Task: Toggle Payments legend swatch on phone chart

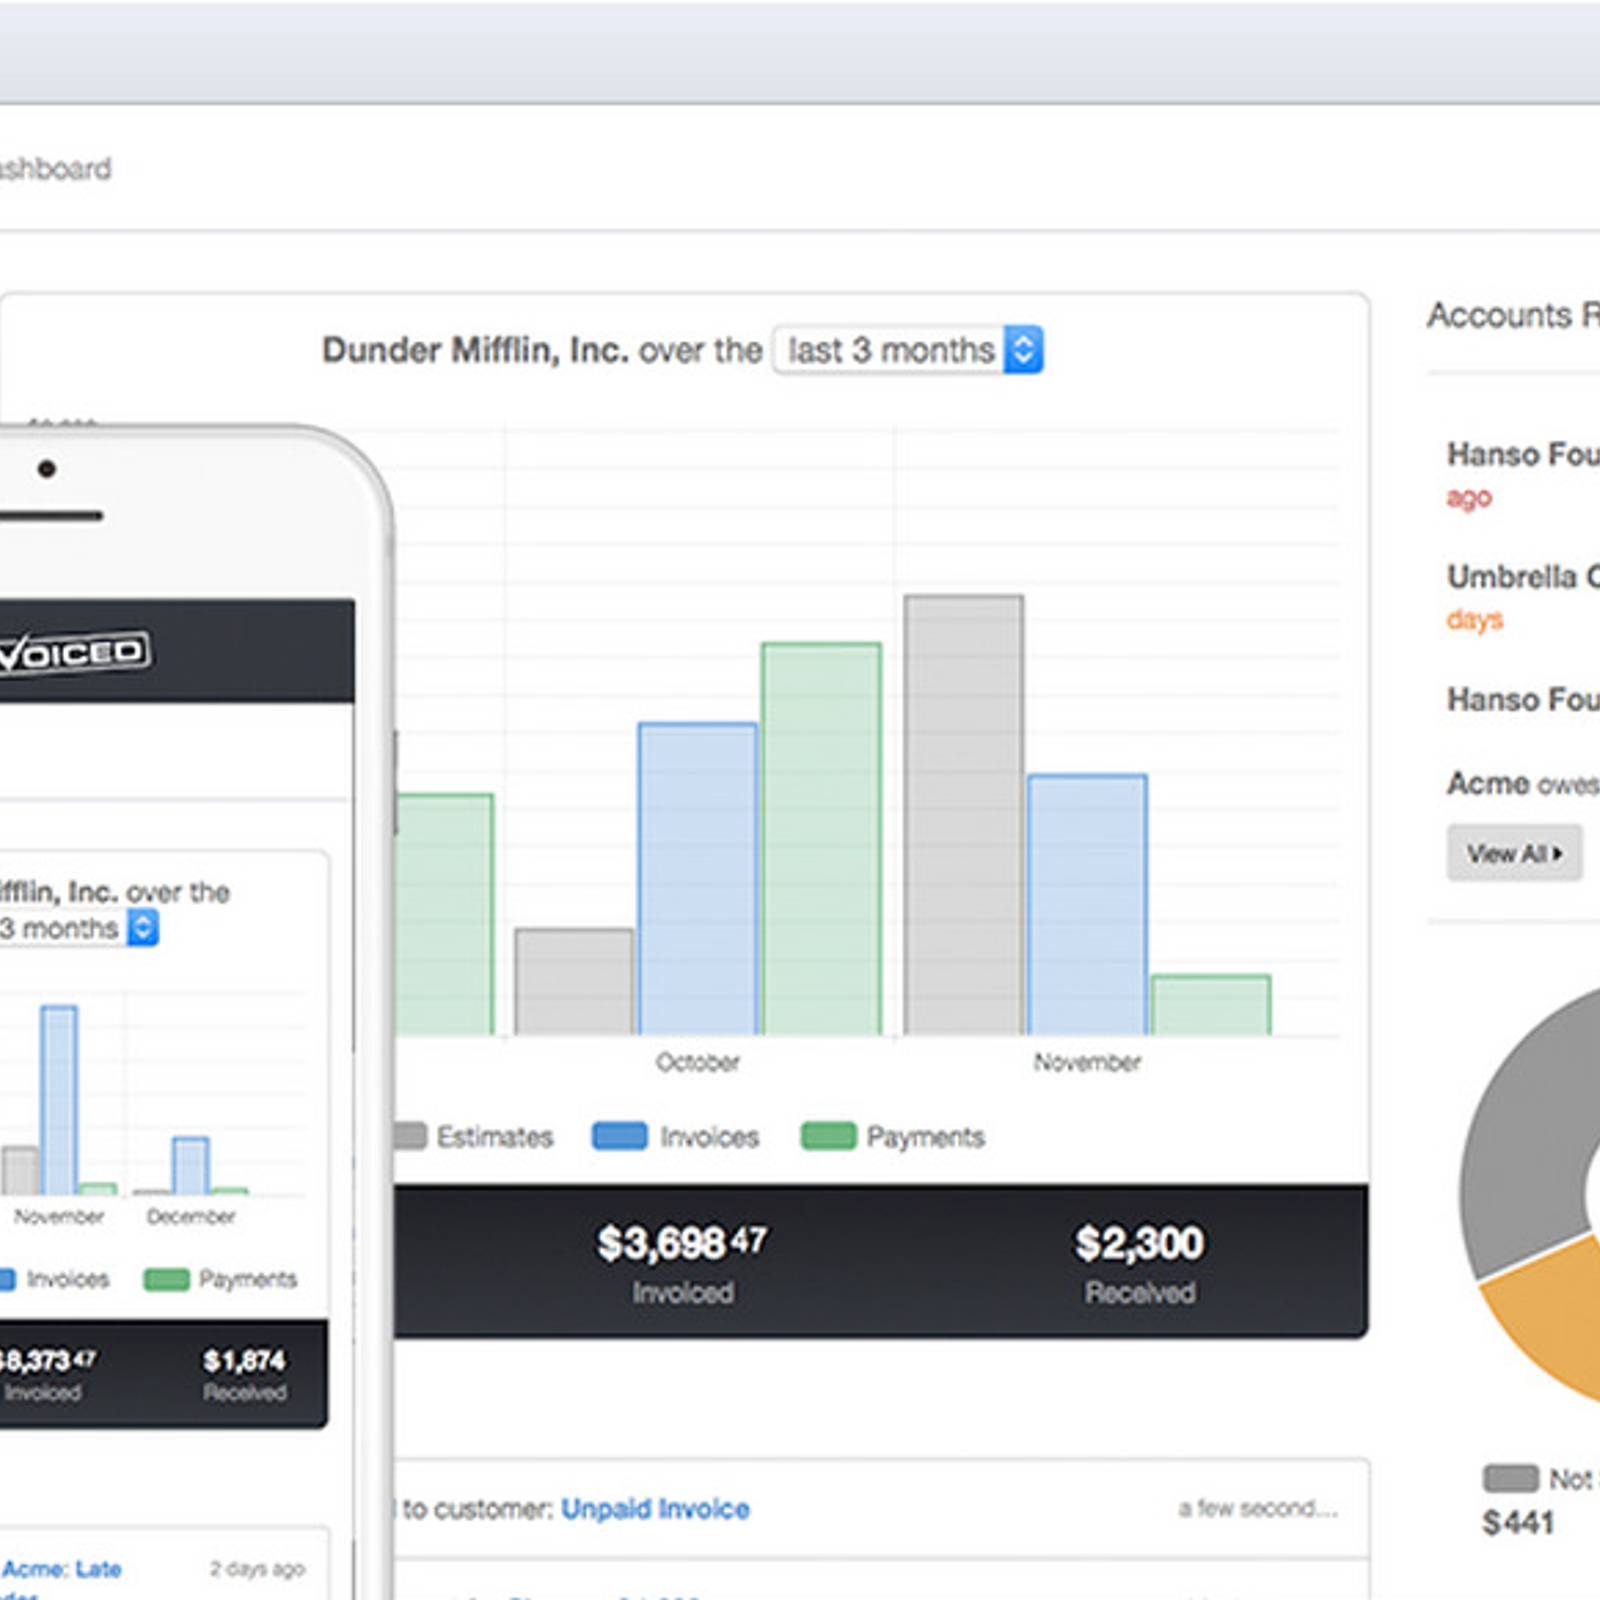Action: [166, 1279]
